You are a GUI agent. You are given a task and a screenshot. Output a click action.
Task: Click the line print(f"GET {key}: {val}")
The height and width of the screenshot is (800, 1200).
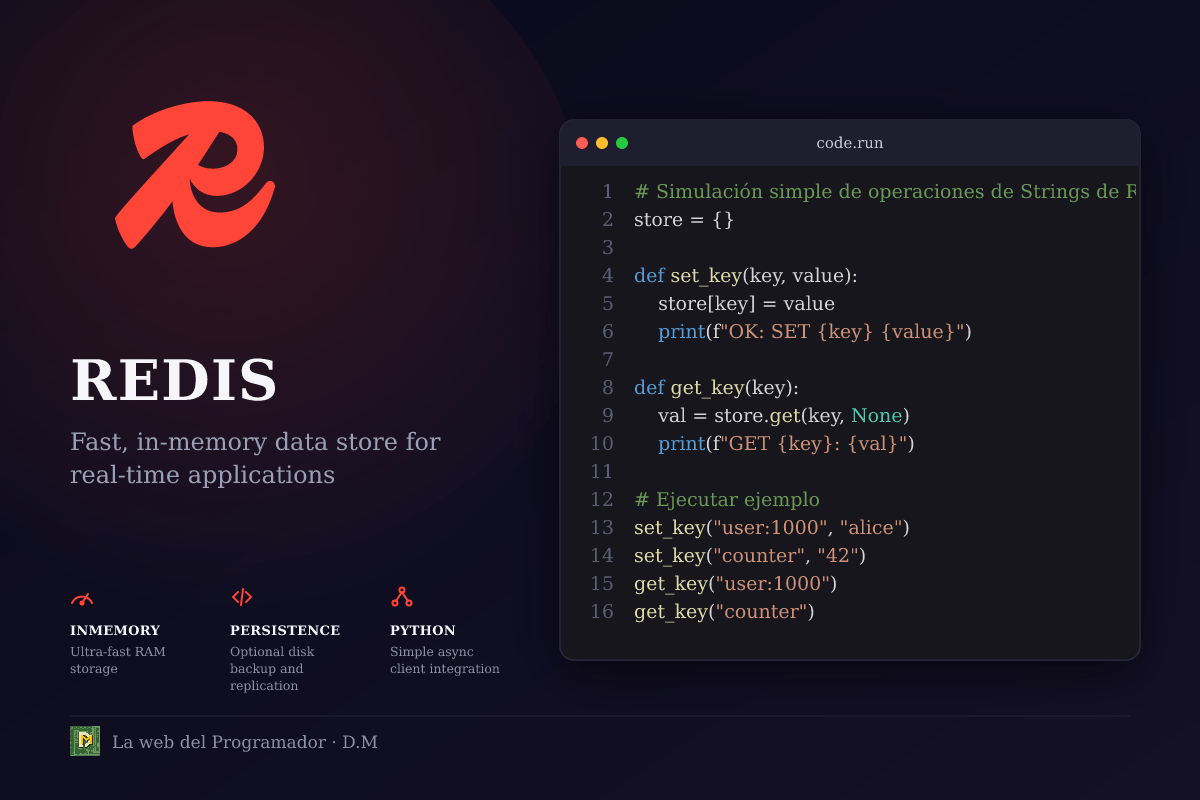pyautogui.click(x=786, y=443)
